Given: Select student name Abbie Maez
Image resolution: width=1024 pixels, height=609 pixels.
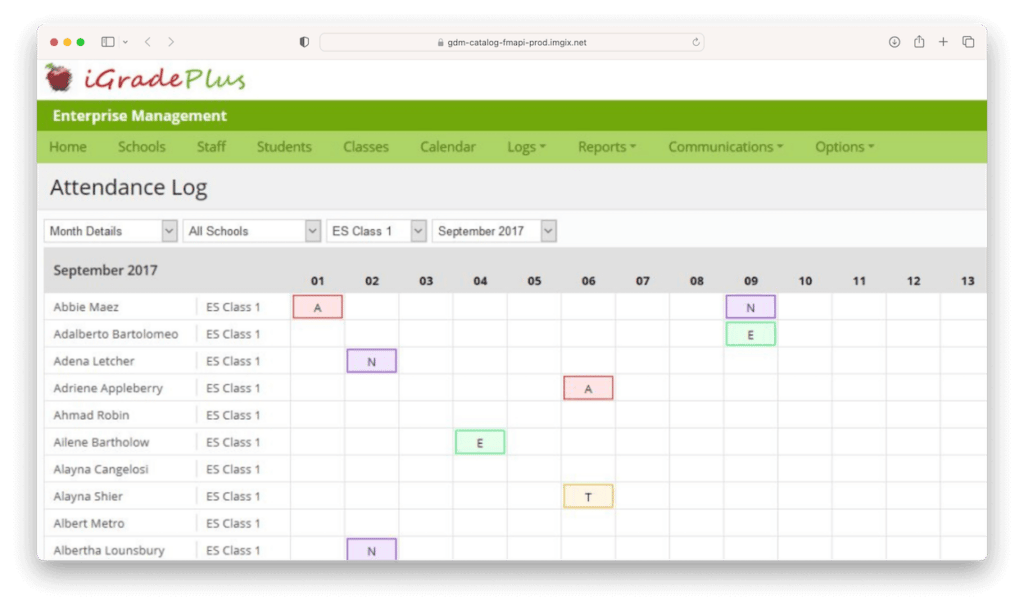Looking at the screenshot, I should click(86, 307).
